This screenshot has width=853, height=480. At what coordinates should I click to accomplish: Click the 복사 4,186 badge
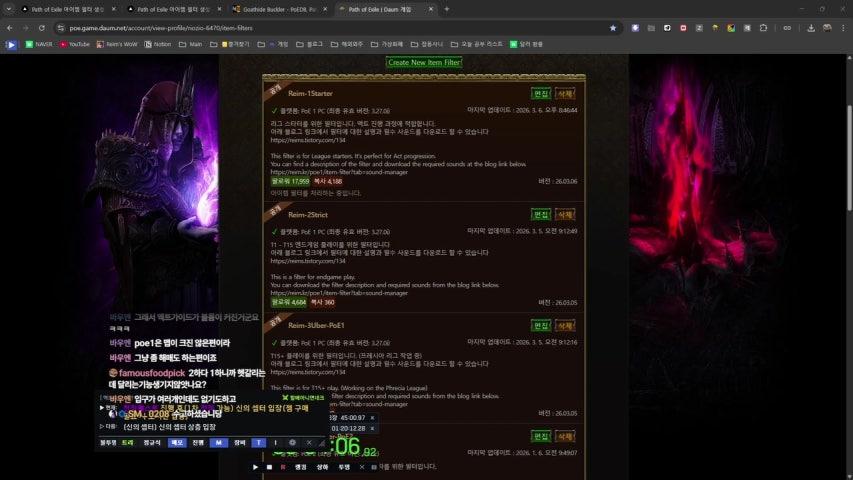coord(328,181)
